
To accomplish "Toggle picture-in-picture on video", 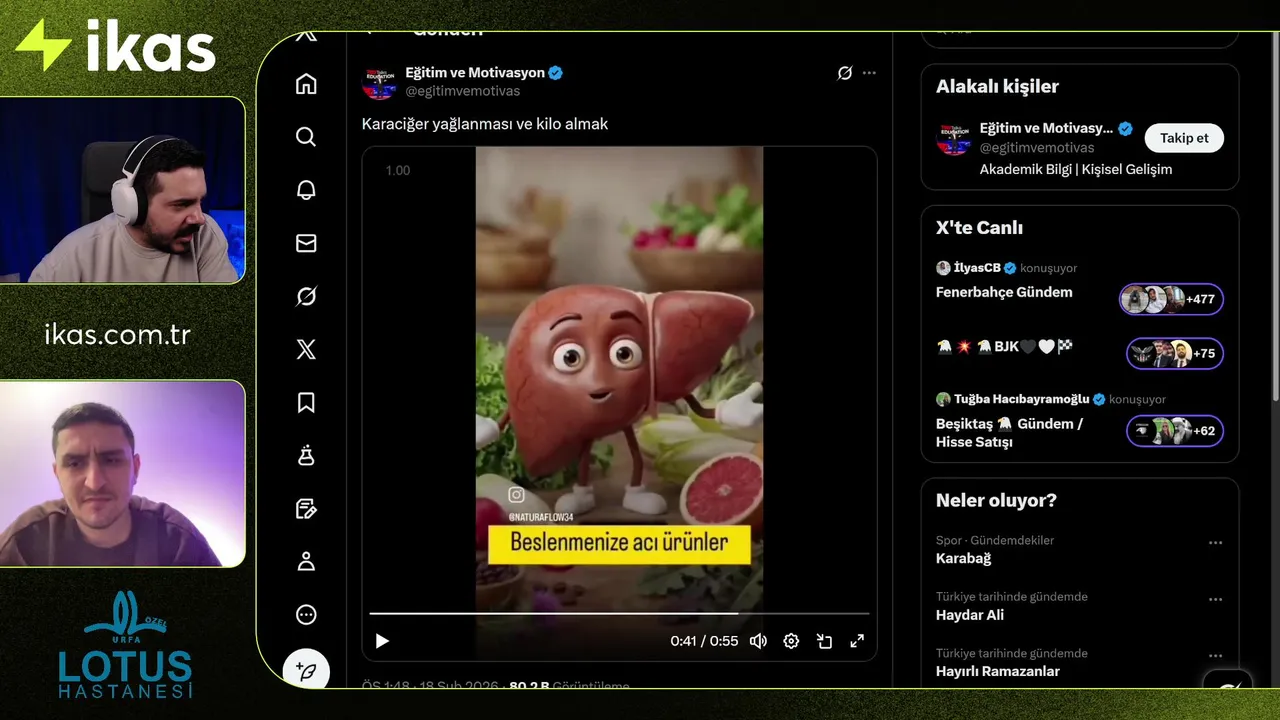I will (x=824, y=641).
